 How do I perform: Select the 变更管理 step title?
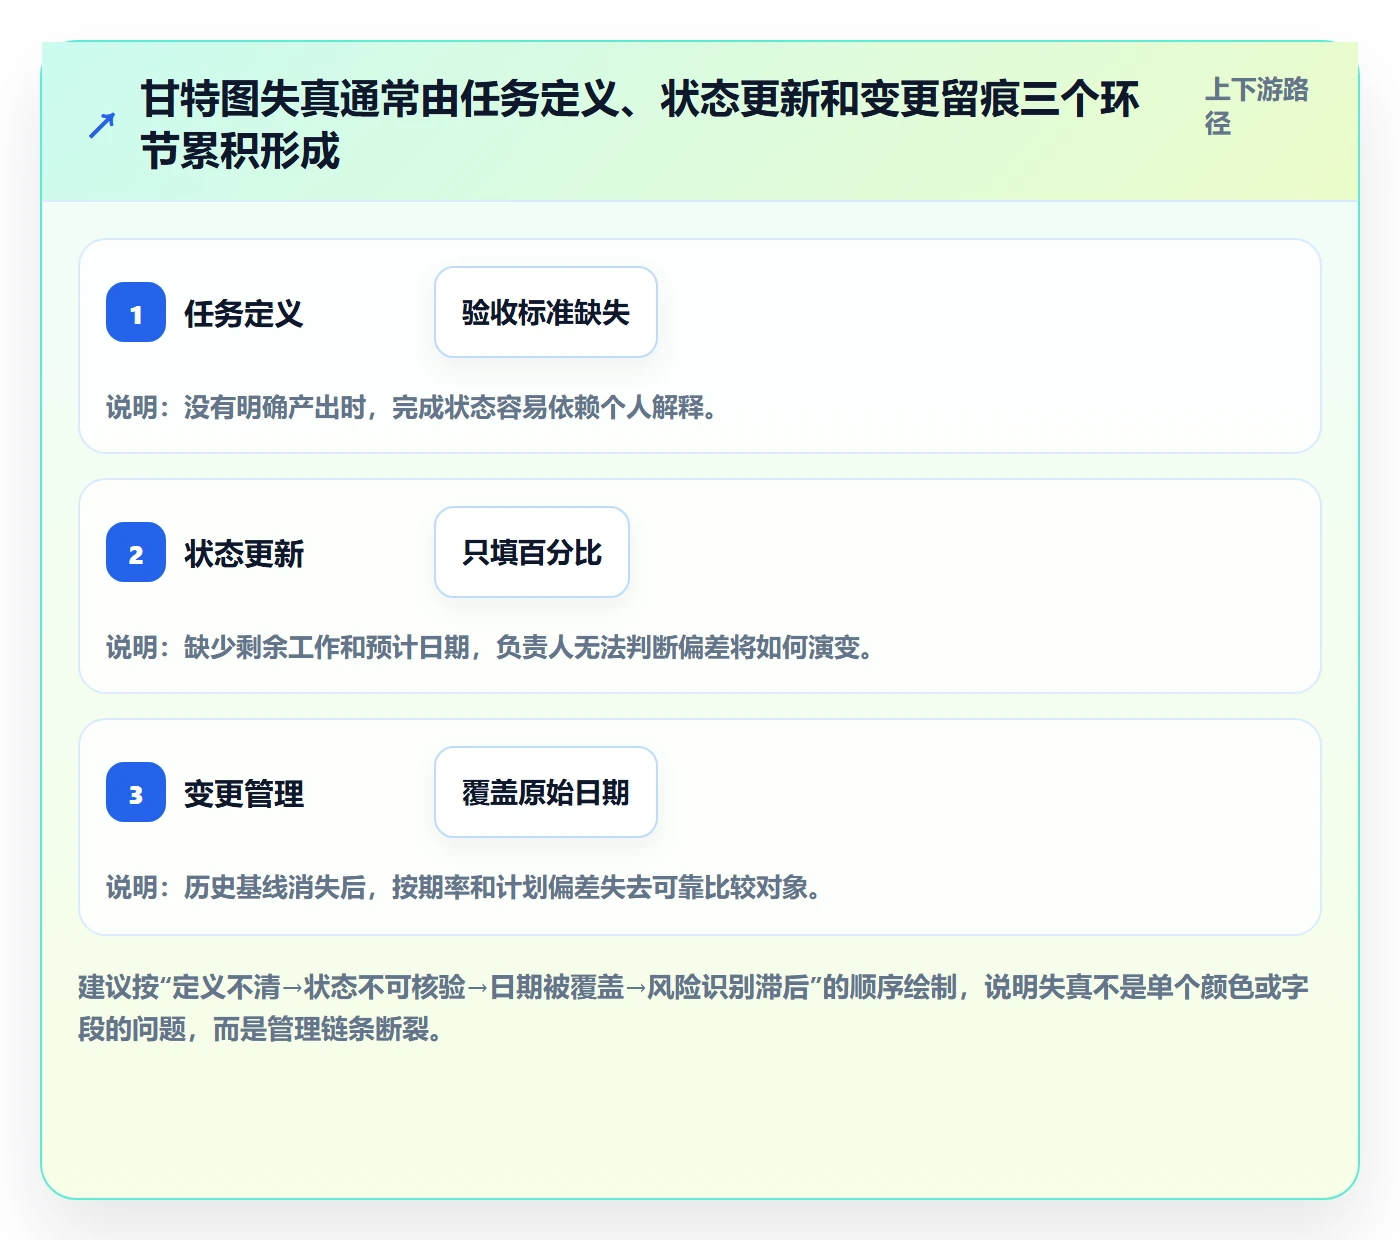click(x=244, y=794)
